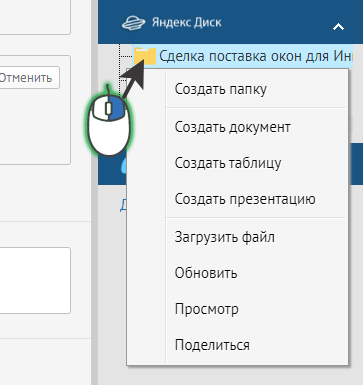Collapse the Яндекс Диск panel chevron
363x385 pixels.
tap(338, 27)
